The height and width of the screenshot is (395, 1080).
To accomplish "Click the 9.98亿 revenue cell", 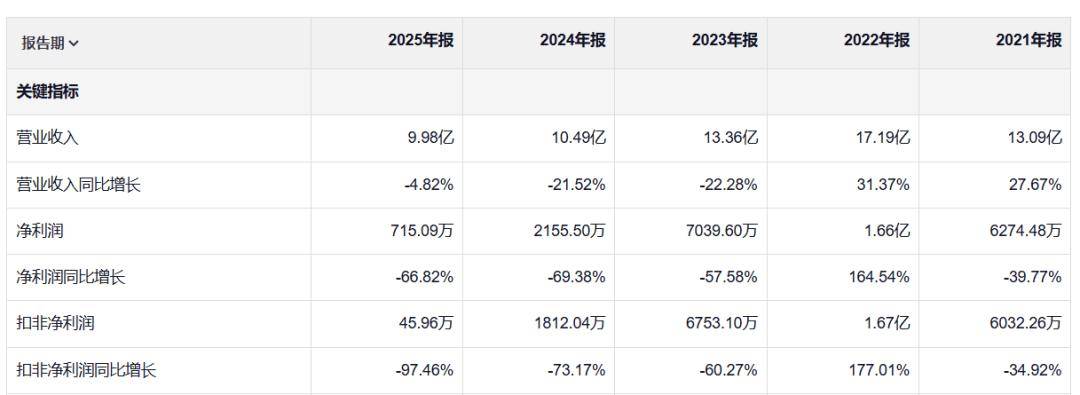I will [429, 138].
